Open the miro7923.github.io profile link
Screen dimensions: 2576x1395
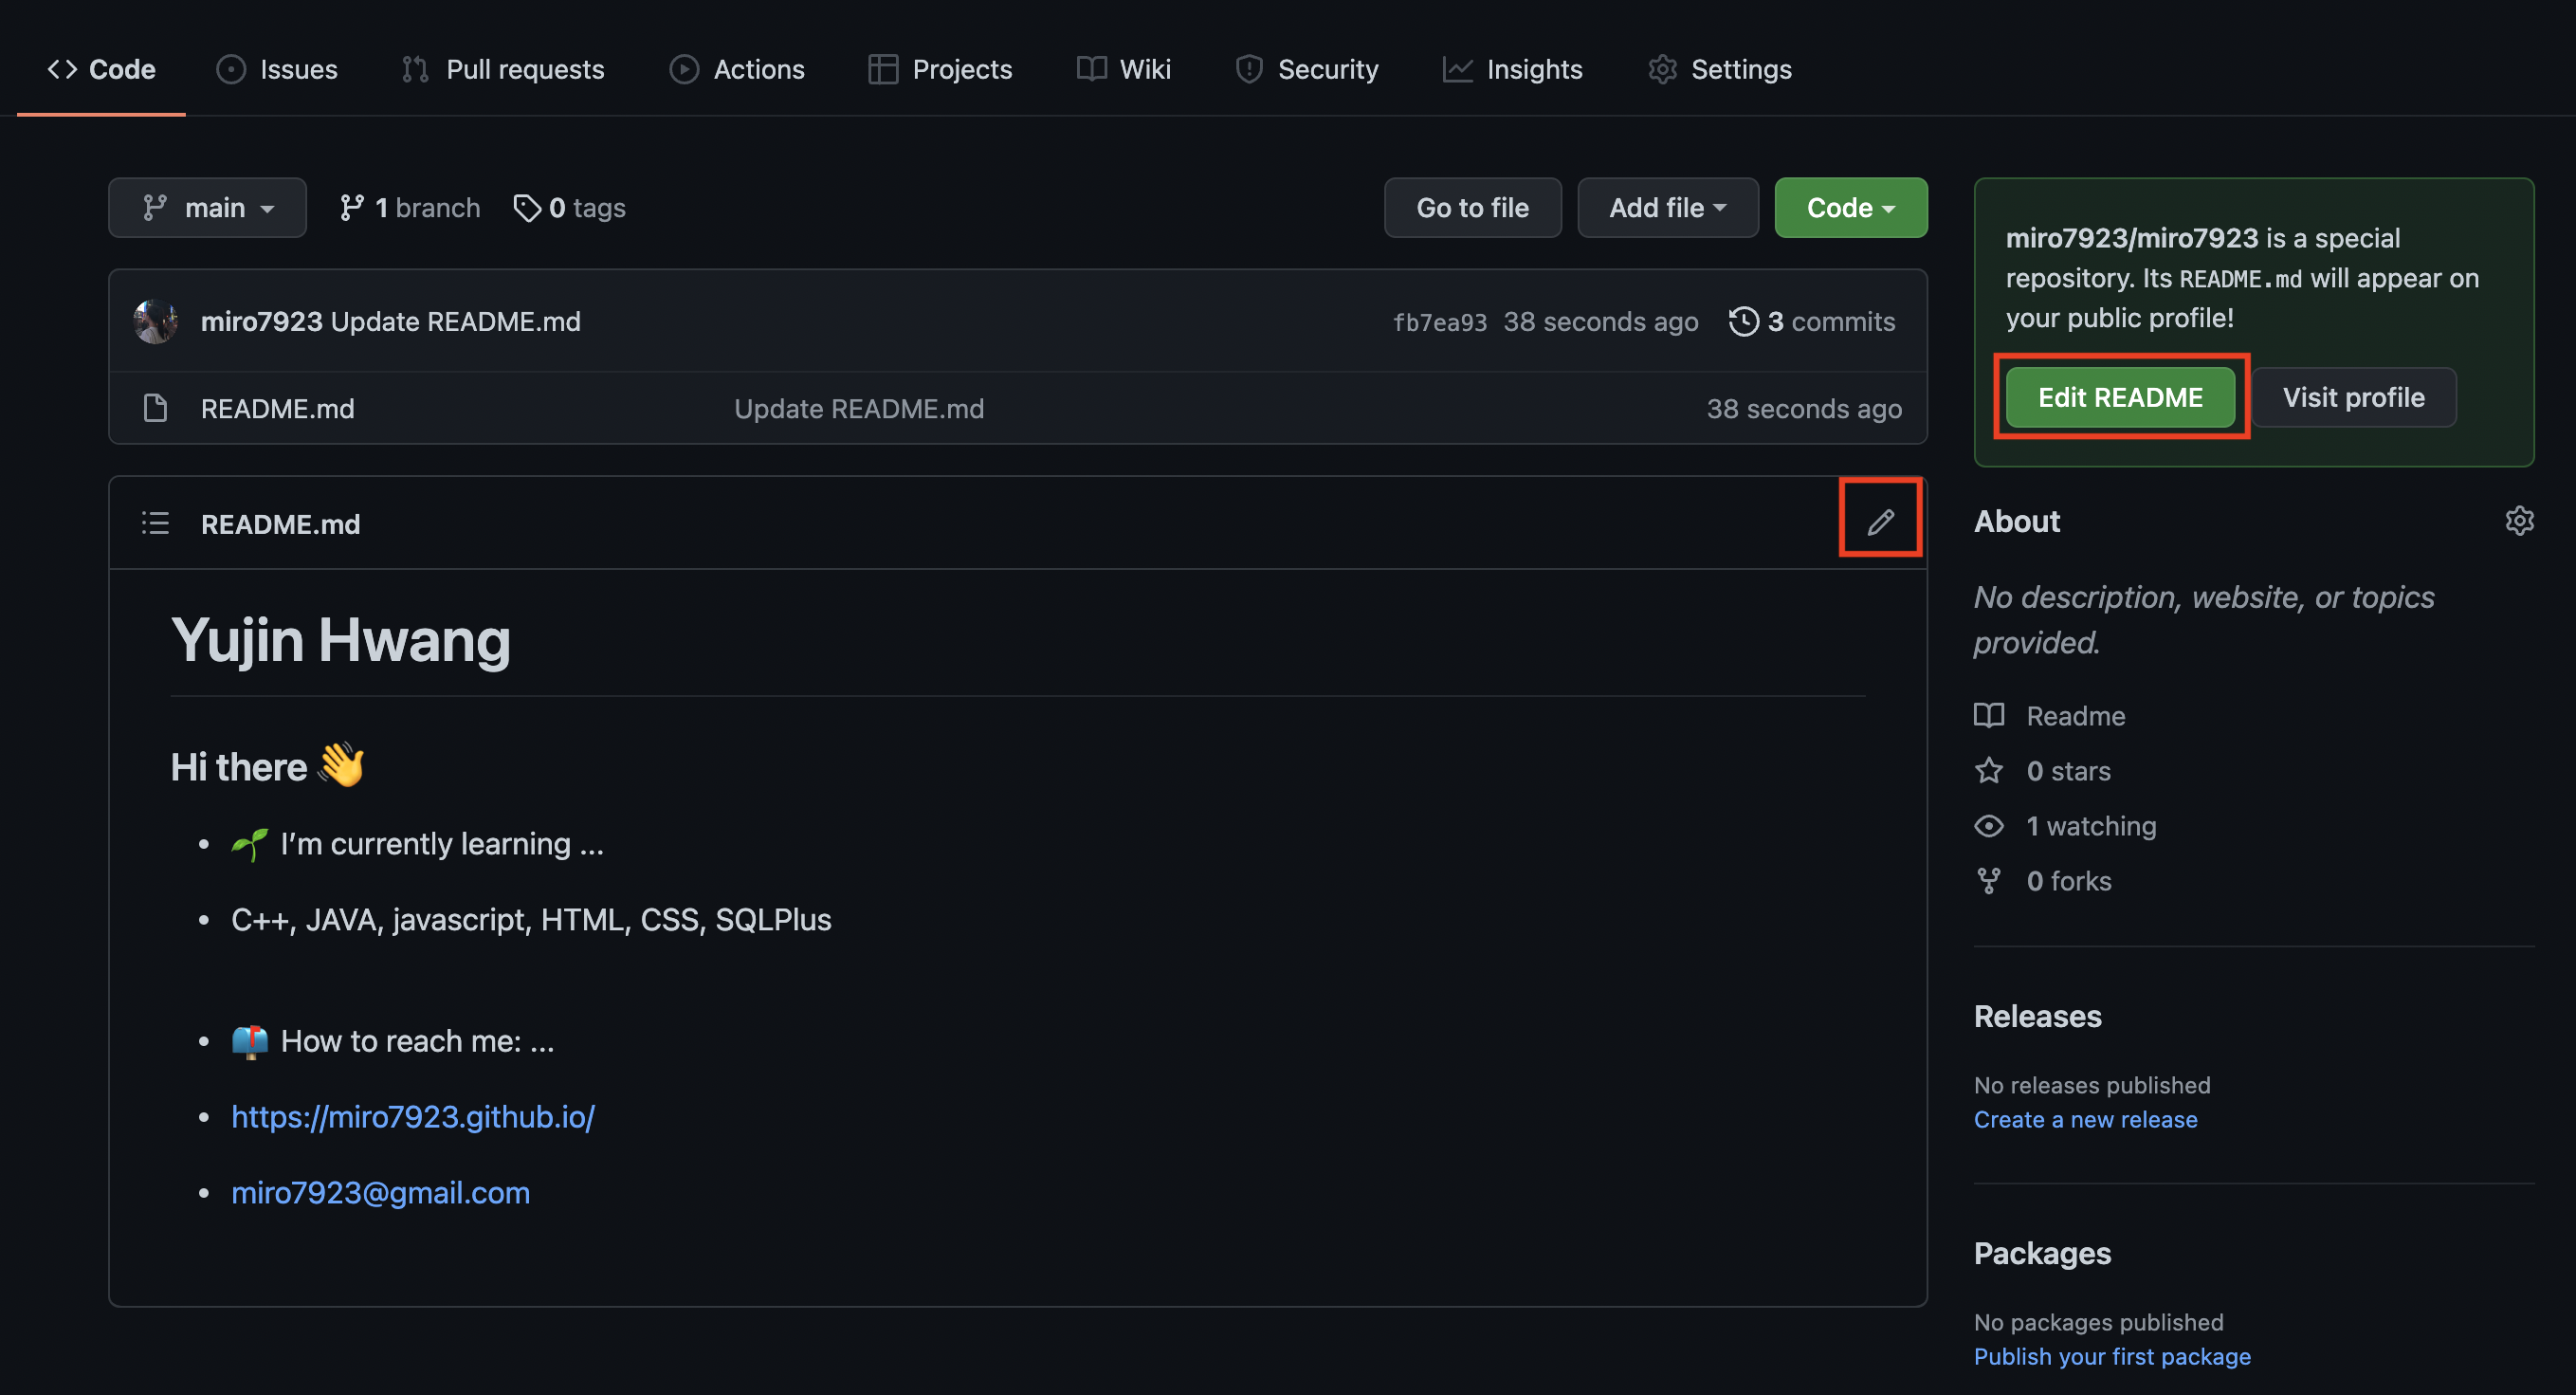[x=412, y=1115]
